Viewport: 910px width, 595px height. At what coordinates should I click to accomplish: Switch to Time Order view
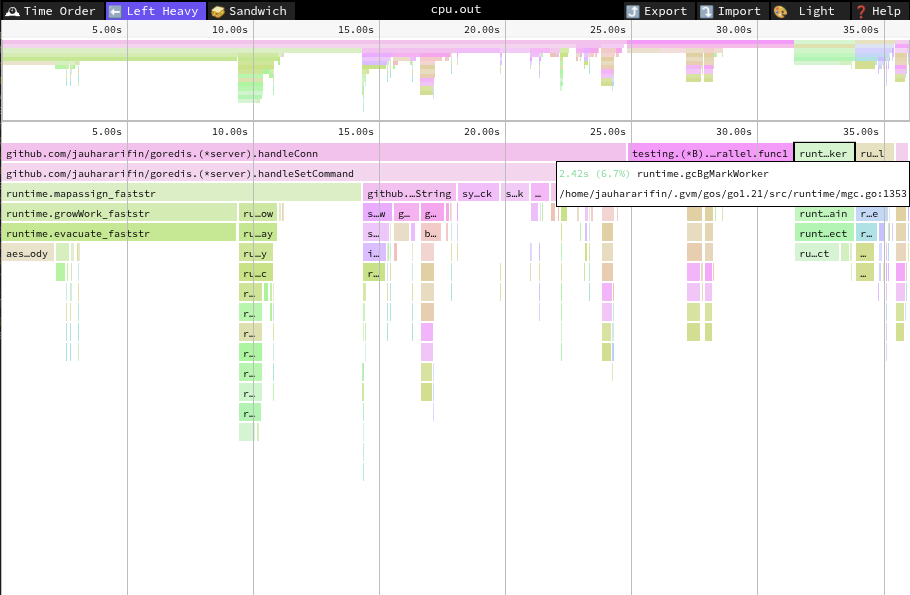tap(51, 11)
